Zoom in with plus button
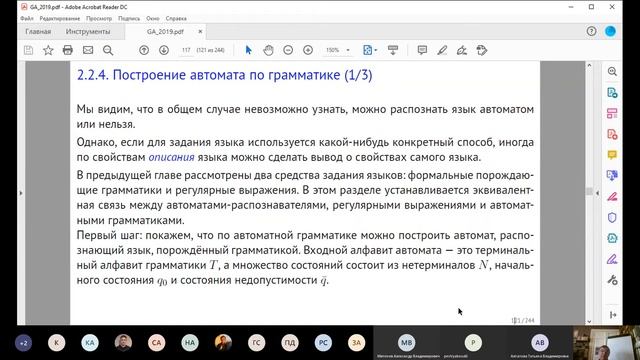The image size is (640, 360). pyautogui.click(x=308, y=50)
